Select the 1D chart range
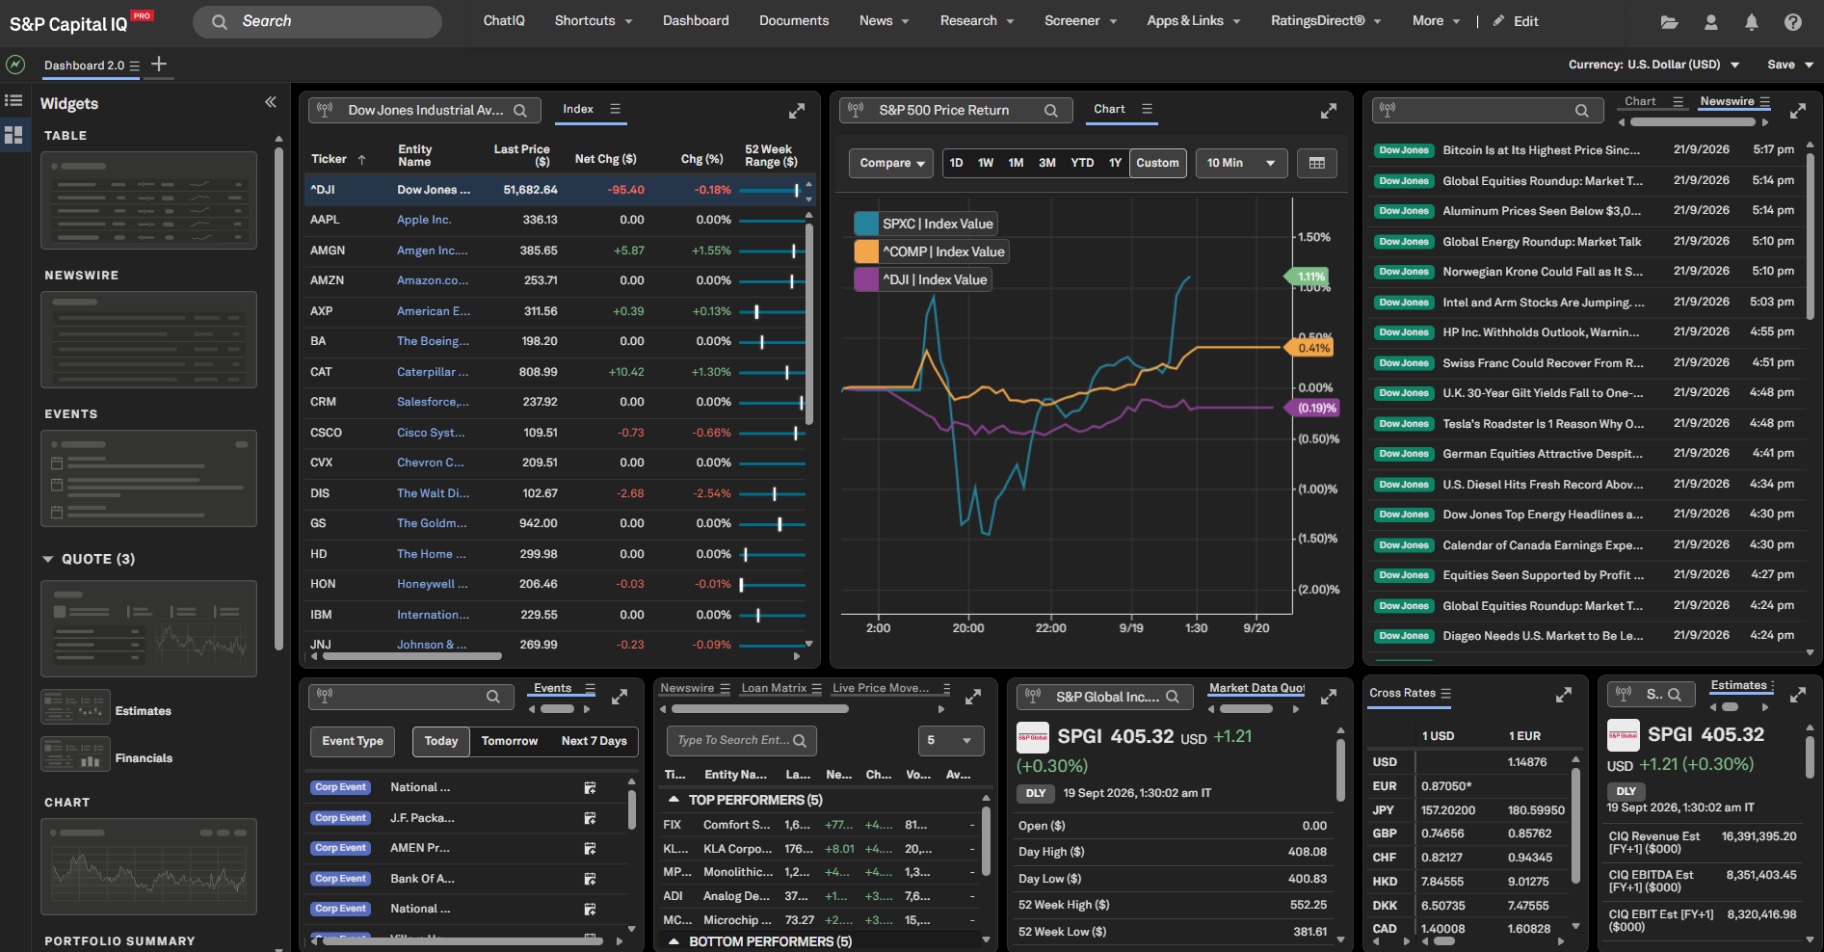 coord(957,163)
